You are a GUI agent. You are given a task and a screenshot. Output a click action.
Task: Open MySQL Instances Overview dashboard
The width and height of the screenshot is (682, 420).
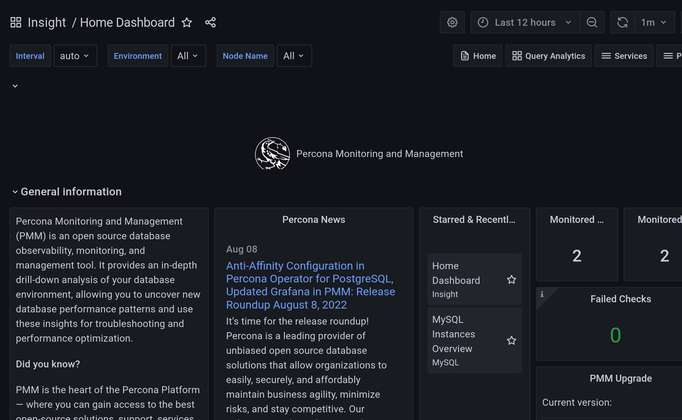454,334
